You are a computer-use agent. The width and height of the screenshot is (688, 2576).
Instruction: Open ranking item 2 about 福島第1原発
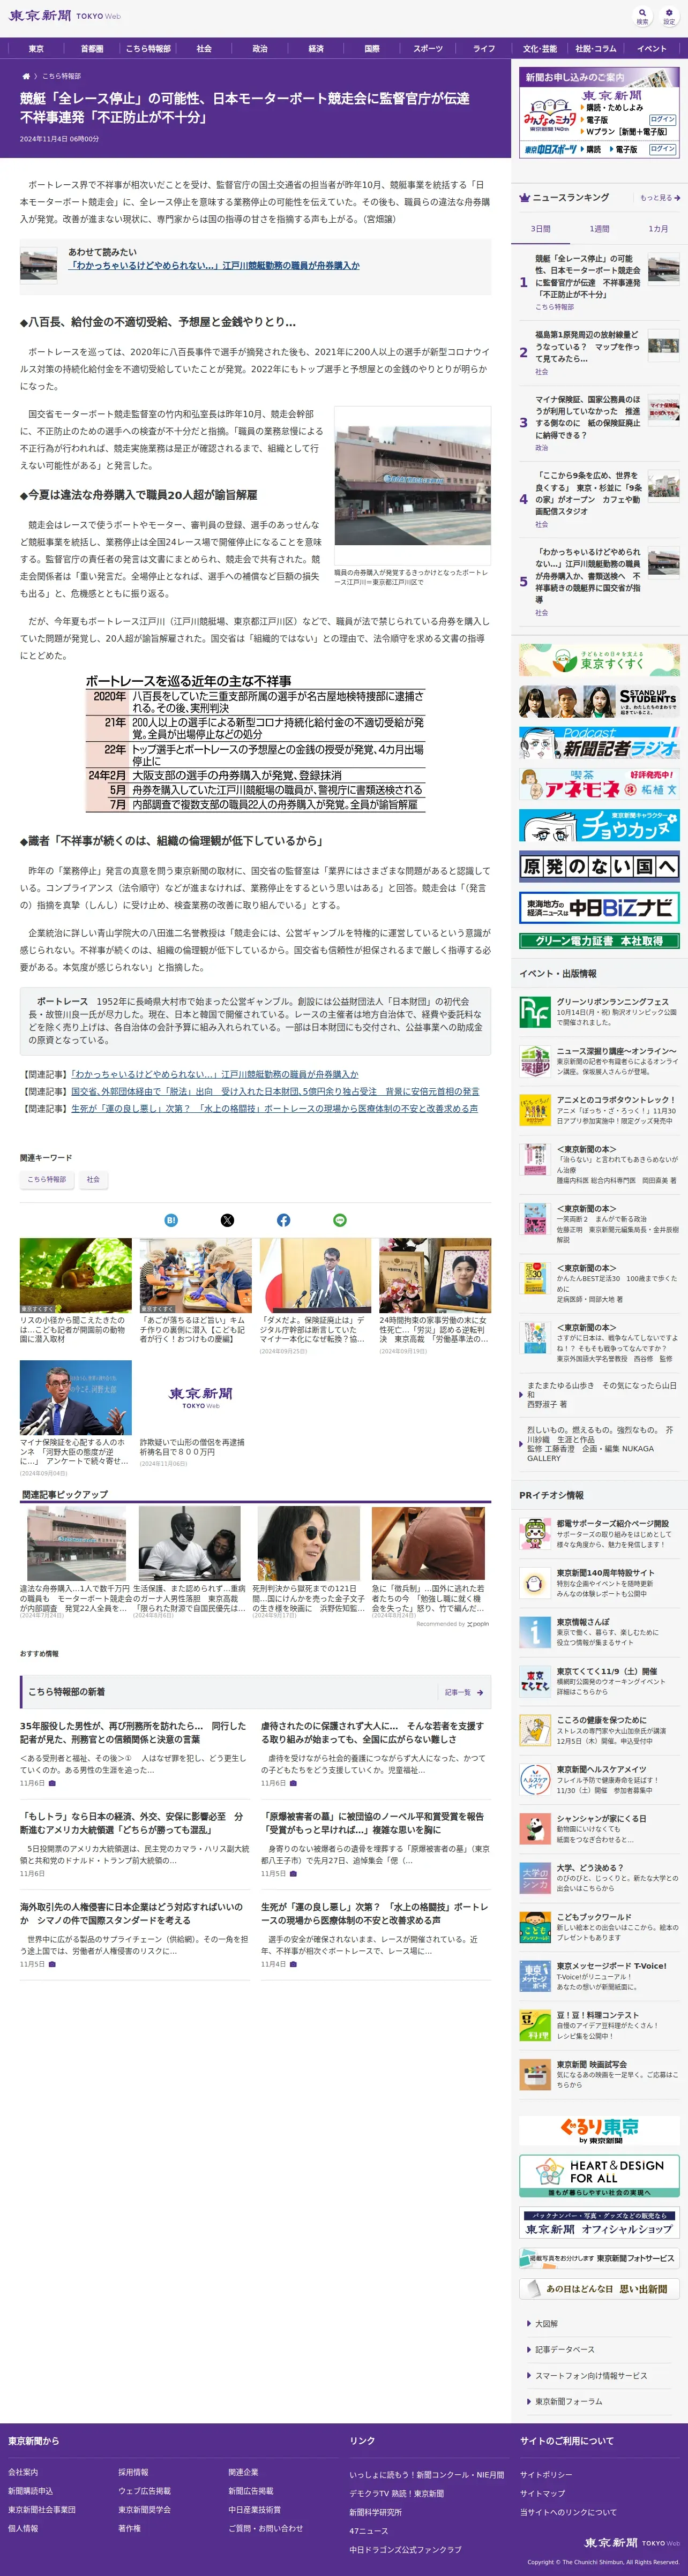(598, 353)
